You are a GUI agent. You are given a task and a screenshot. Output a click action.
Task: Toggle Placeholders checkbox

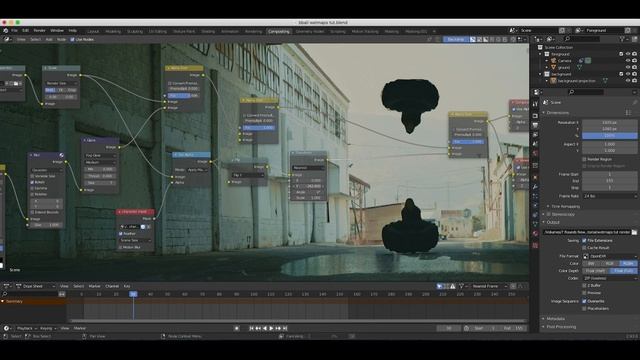click(x=584, y=309)
